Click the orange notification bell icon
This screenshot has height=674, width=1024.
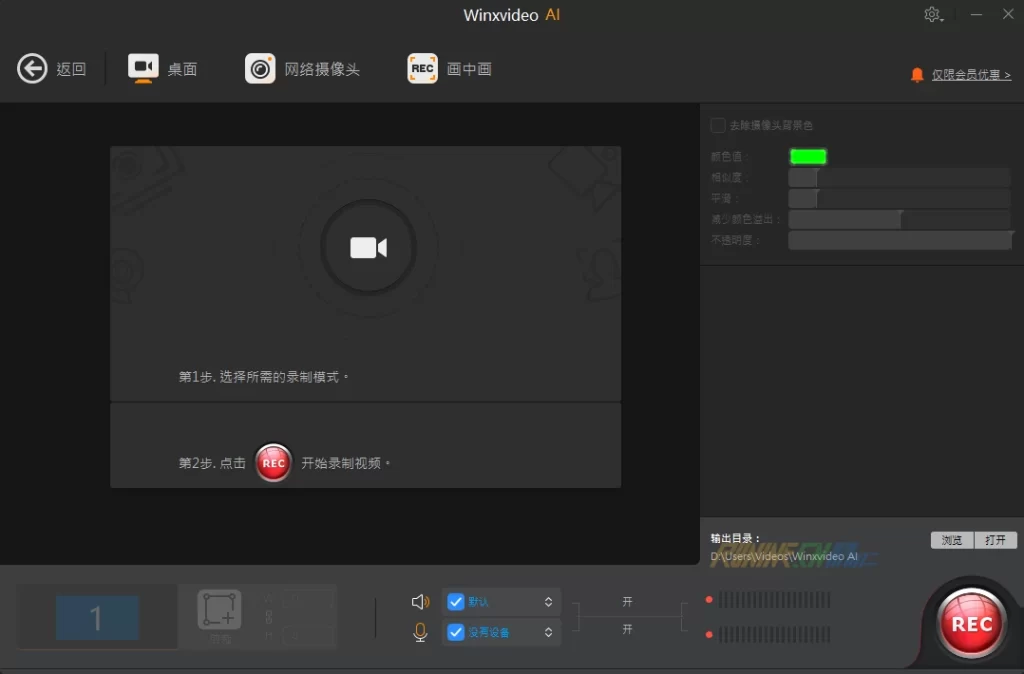(917, 75)
